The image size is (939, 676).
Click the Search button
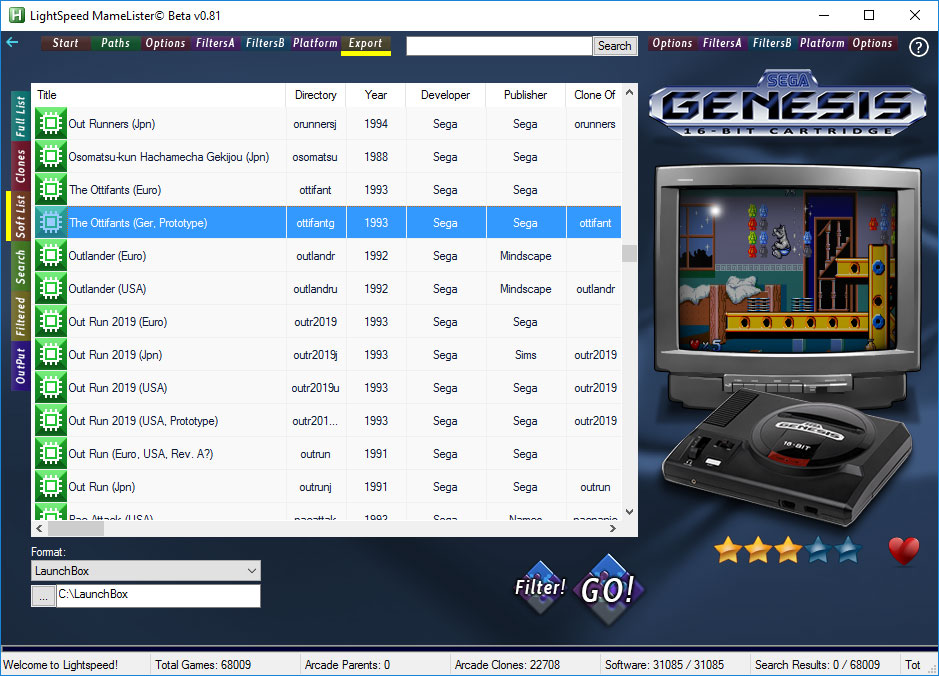click(x=614, y=46)
